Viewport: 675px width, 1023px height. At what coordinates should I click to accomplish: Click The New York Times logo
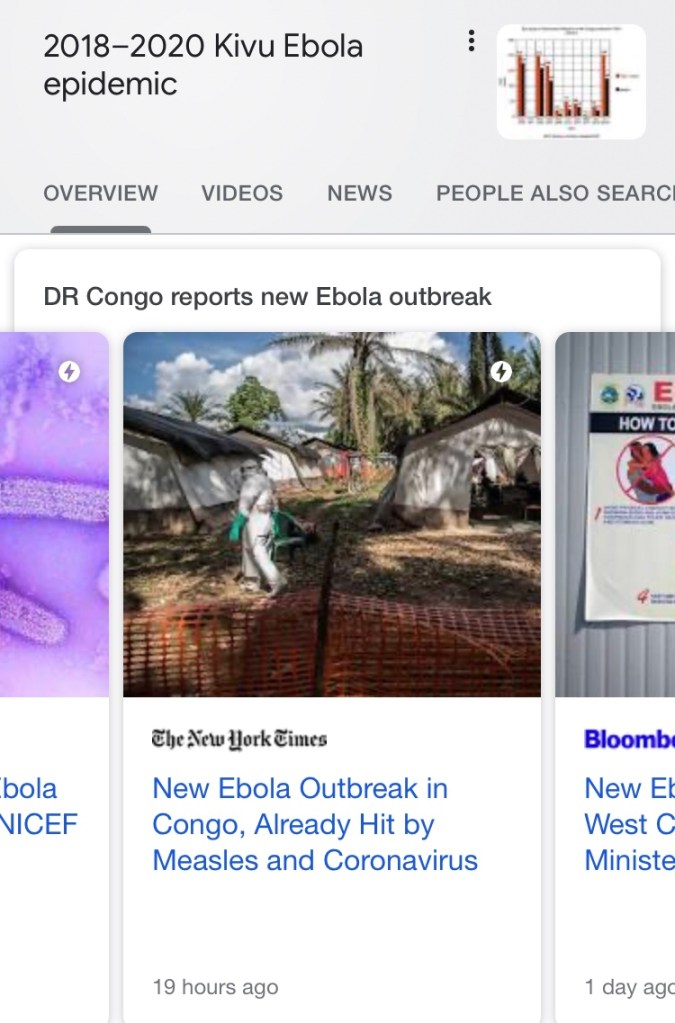[239, 739]
